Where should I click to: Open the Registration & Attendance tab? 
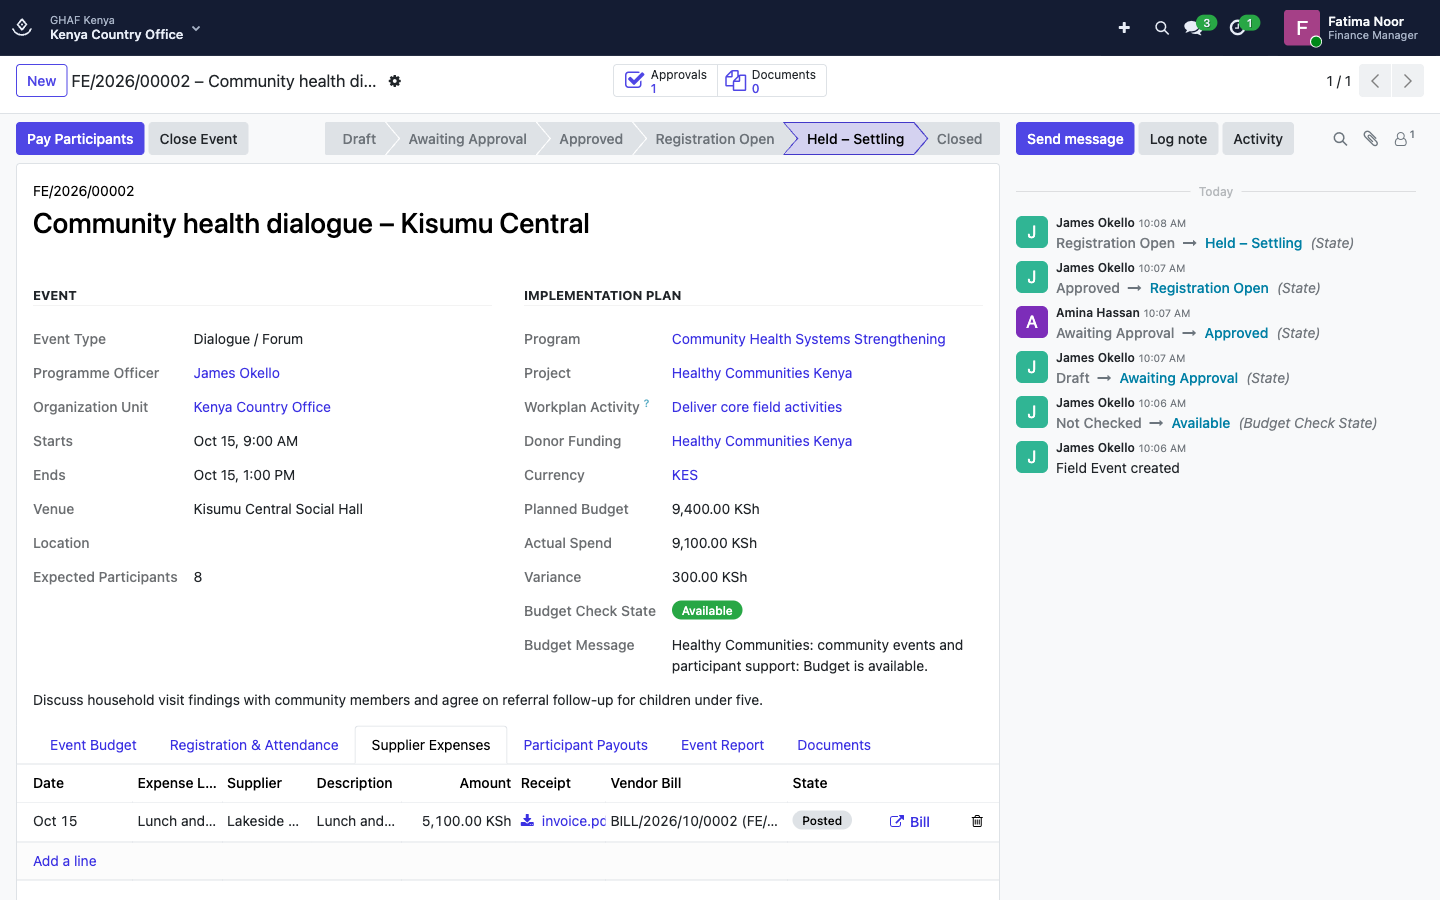pyautogui.click(x=254, y=745)
